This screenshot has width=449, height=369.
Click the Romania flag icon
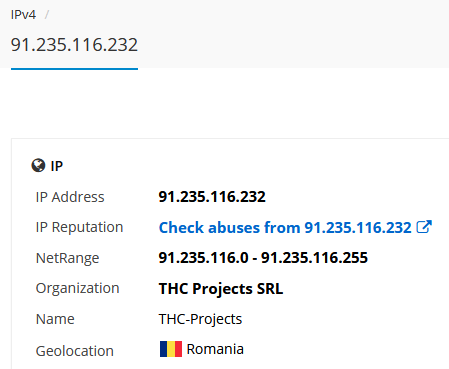[x=171, y=349]
